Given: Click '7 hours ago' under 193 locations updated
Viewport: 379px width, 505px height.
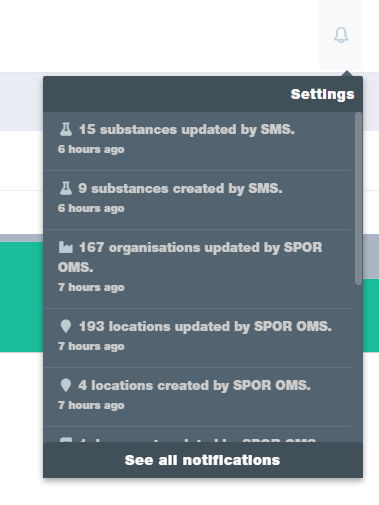Looking at the screenshot, I should point(91,346).
